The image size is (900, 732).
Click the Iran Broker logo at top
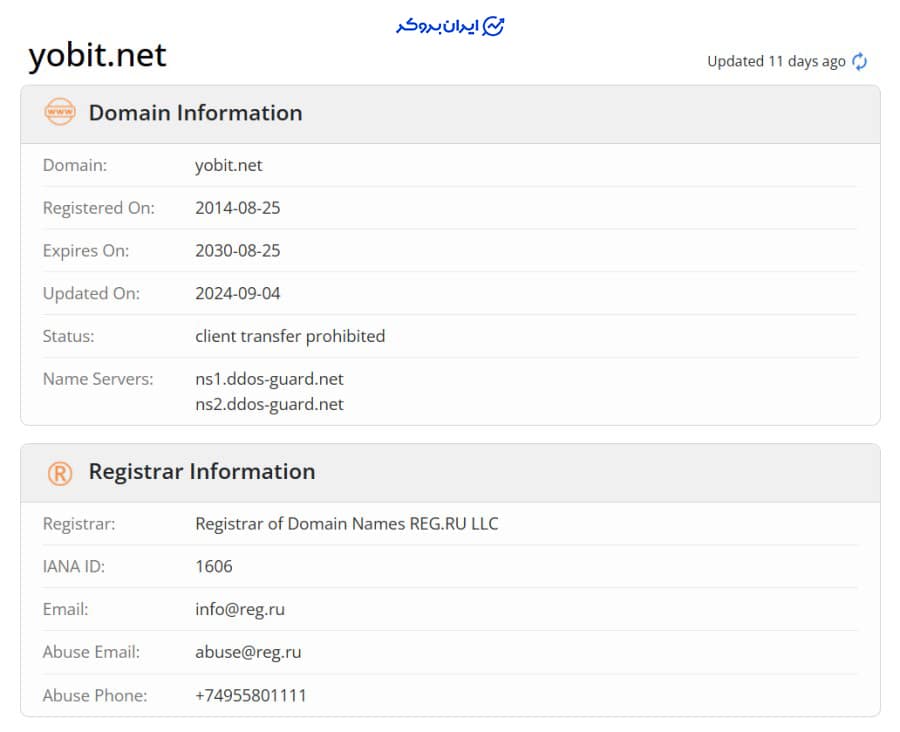(x=450, y=26)
